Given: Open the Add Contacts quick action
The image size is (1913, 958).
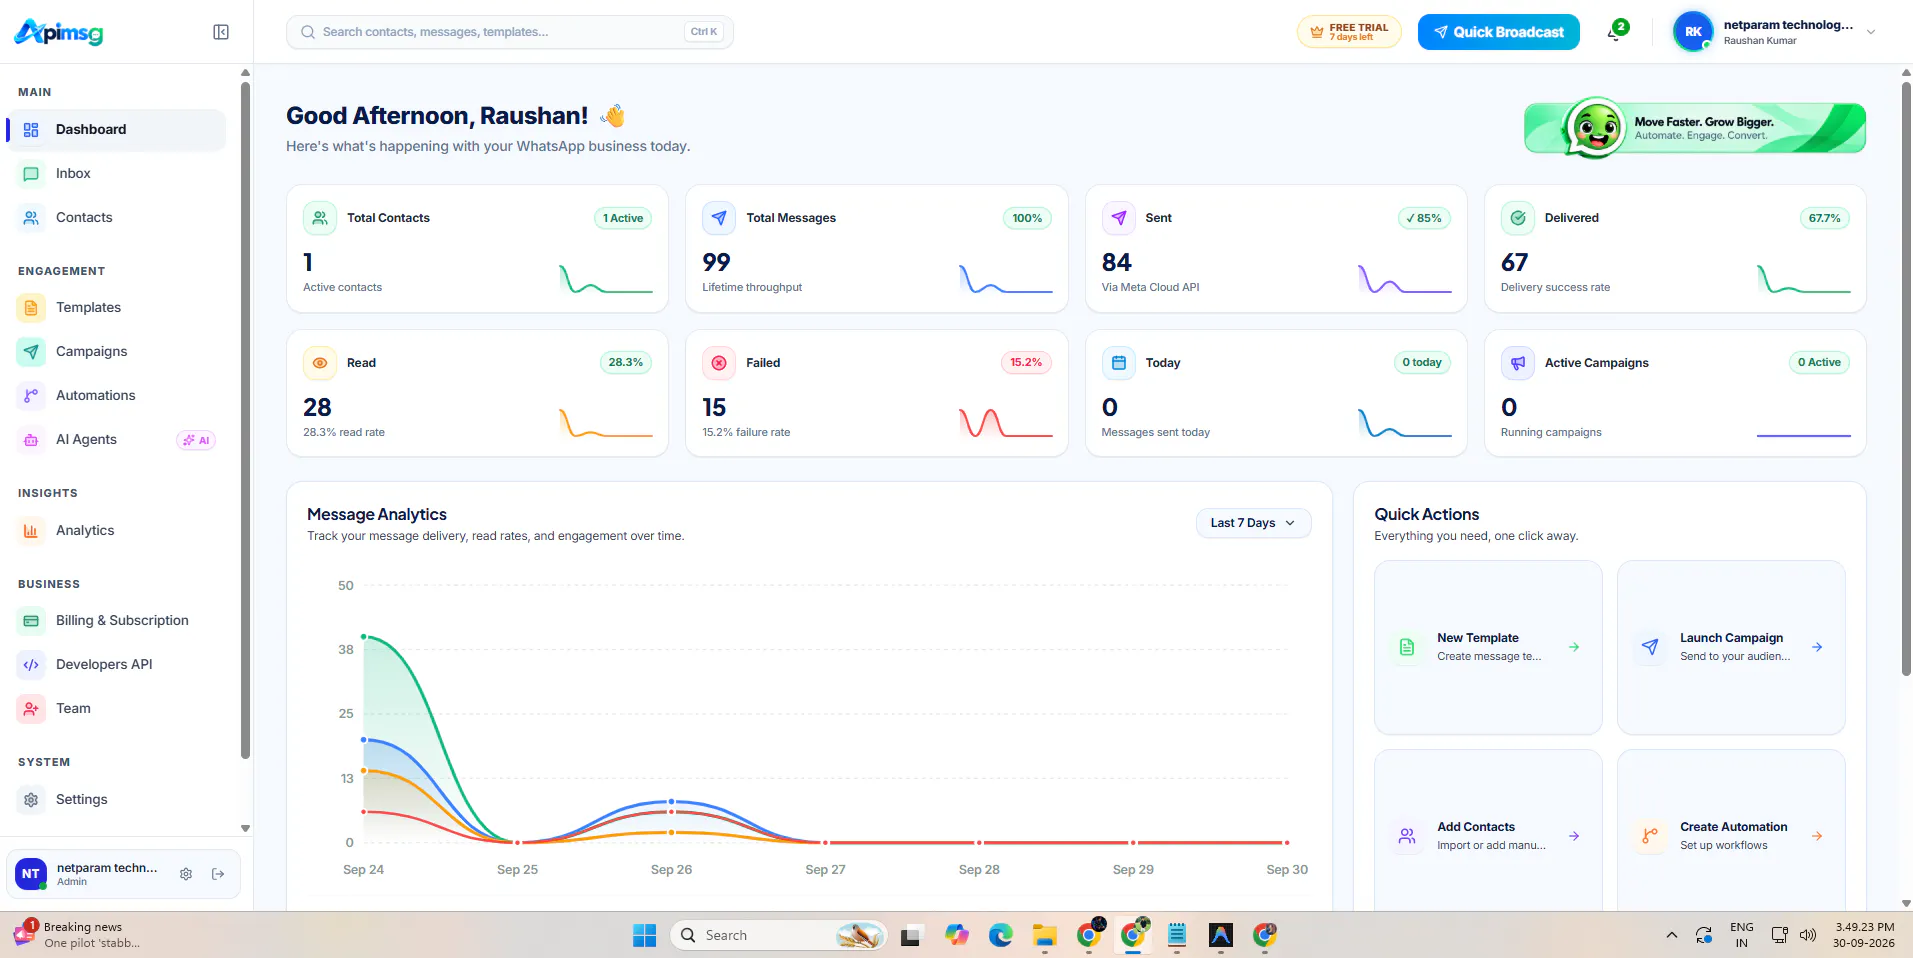Looking at the screenshot, I should (1488, 830).
